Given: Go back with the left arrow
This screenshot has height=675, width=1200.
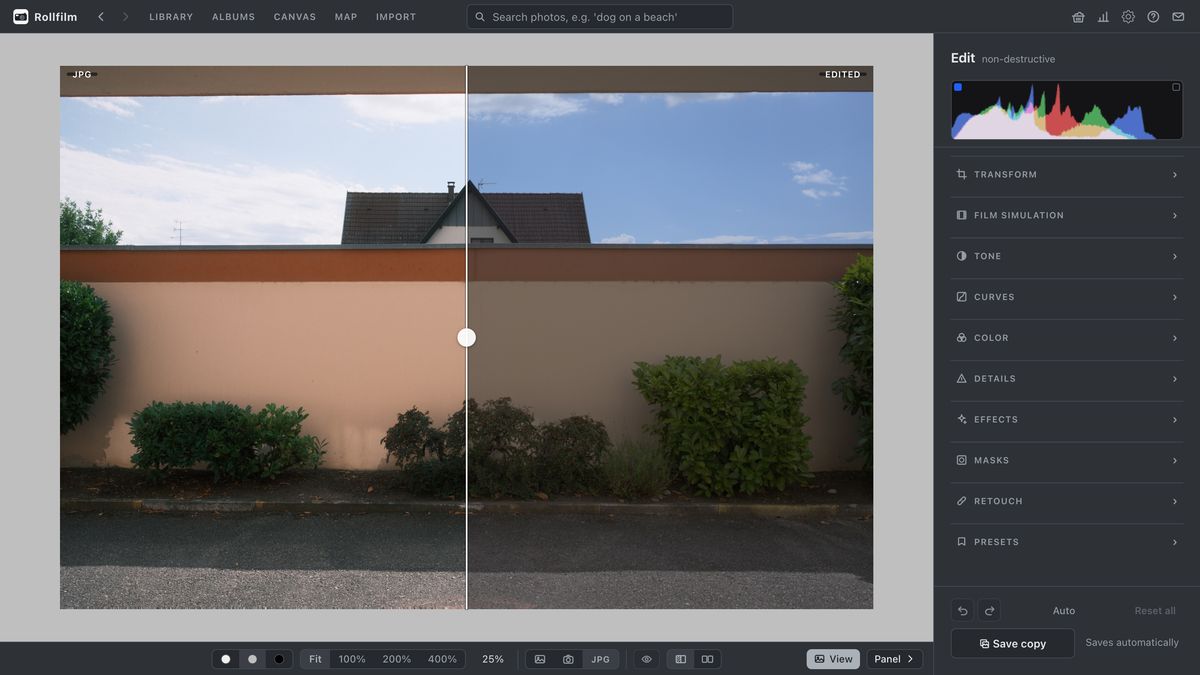Looking at the screenshot, I should pos(101,17).
